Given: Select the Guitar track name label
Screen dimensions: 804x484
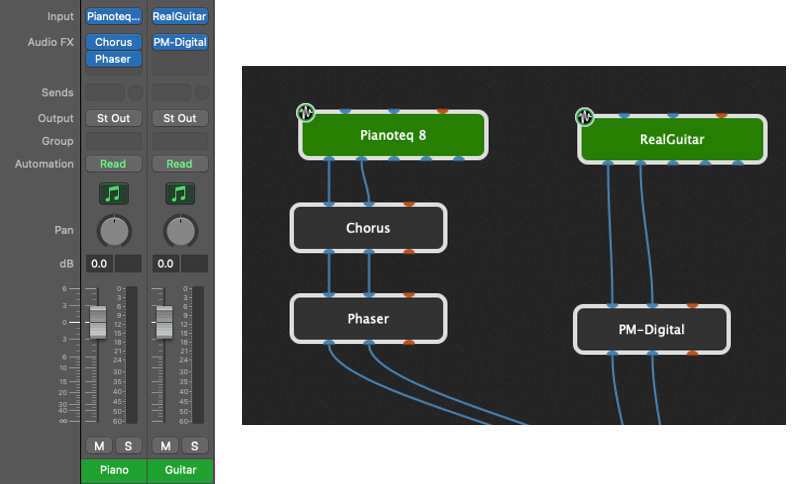Looking at the screenshot, I should pos(180,470).
